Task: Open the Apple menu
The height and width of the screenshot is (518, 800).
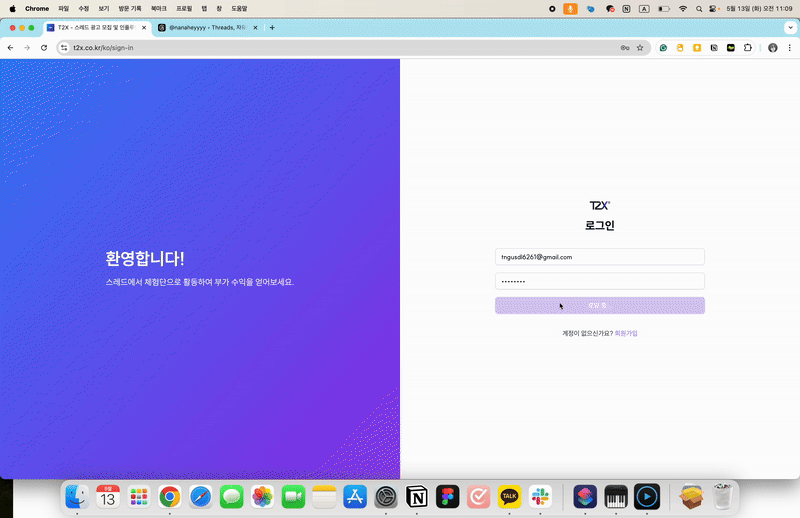Action: pos(13,9)
